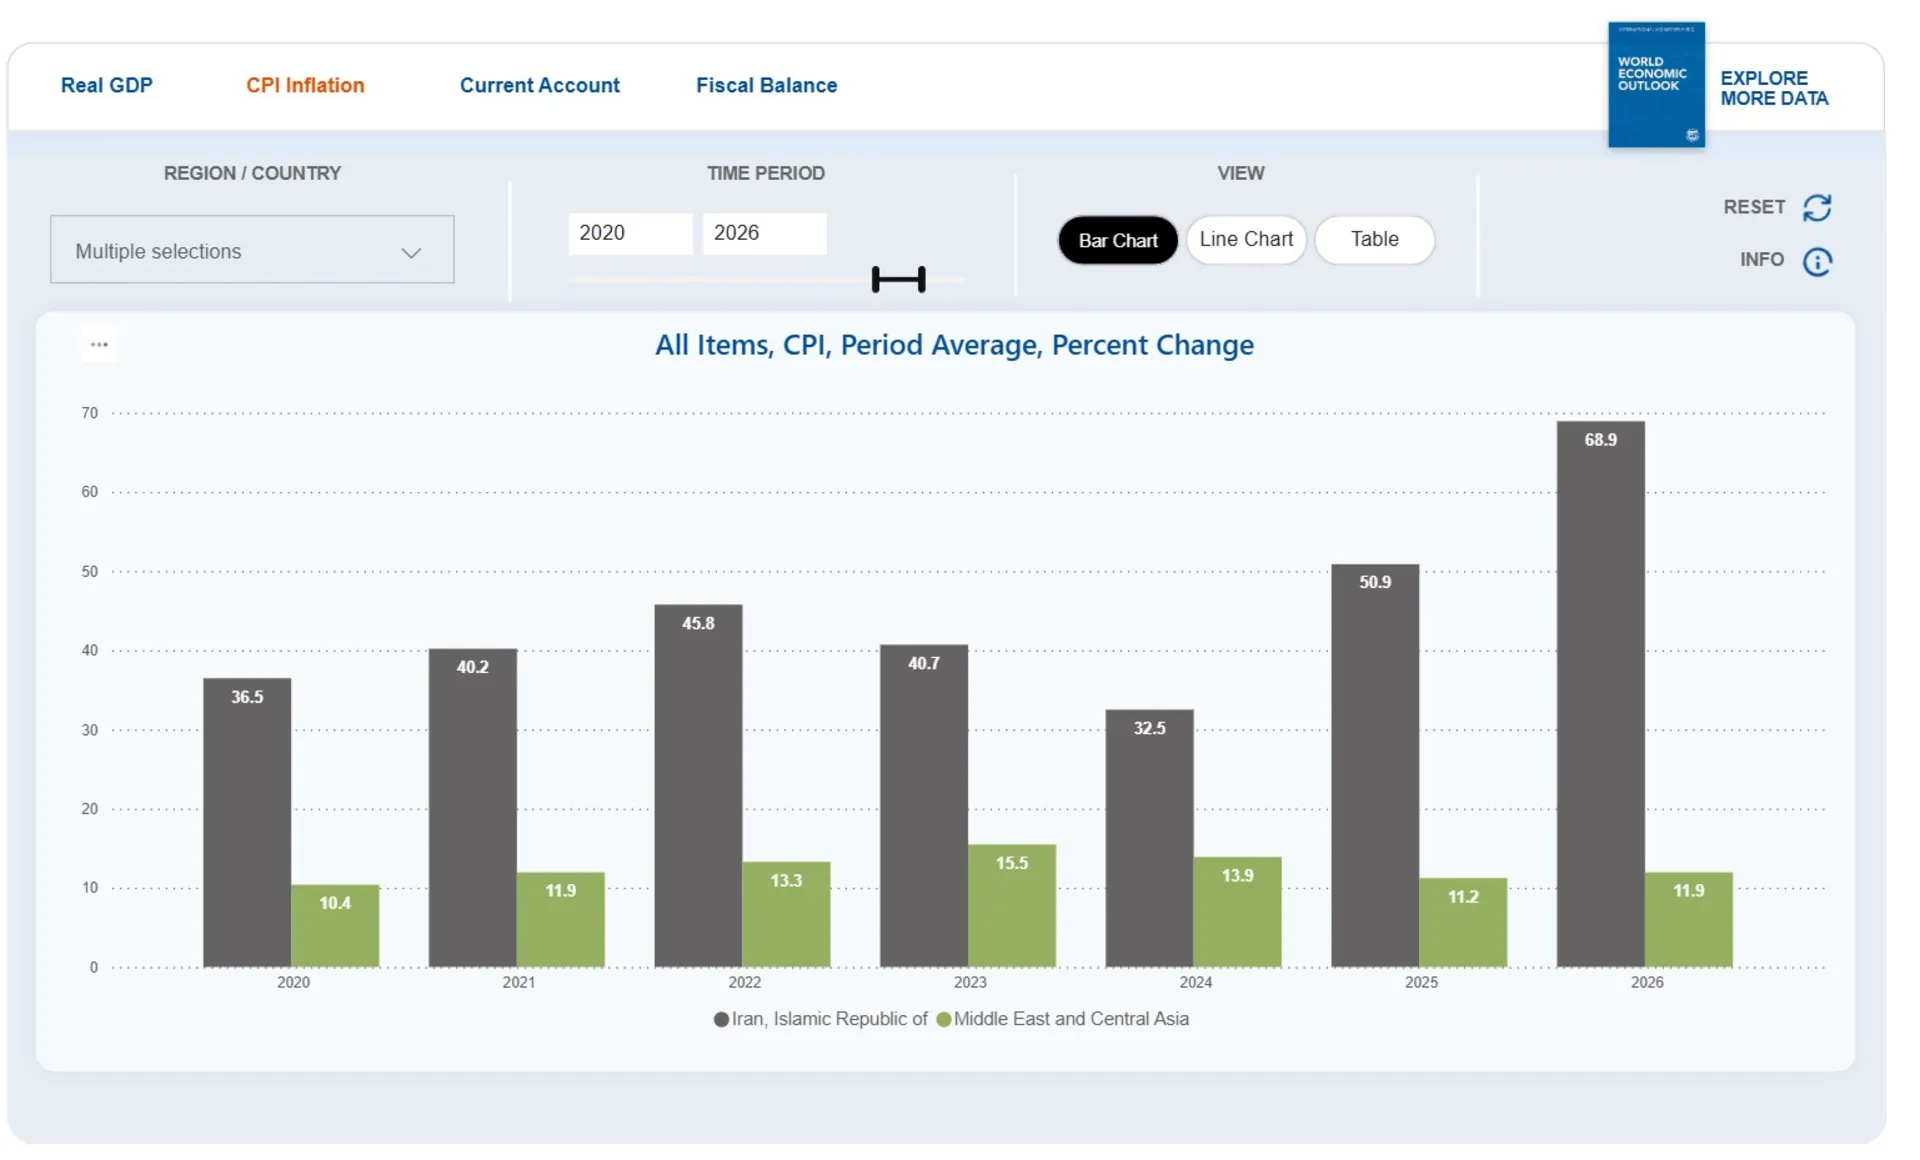Open the three-dots chart options menu
Screen dimensions: 1920x1160
pos(99,345)
